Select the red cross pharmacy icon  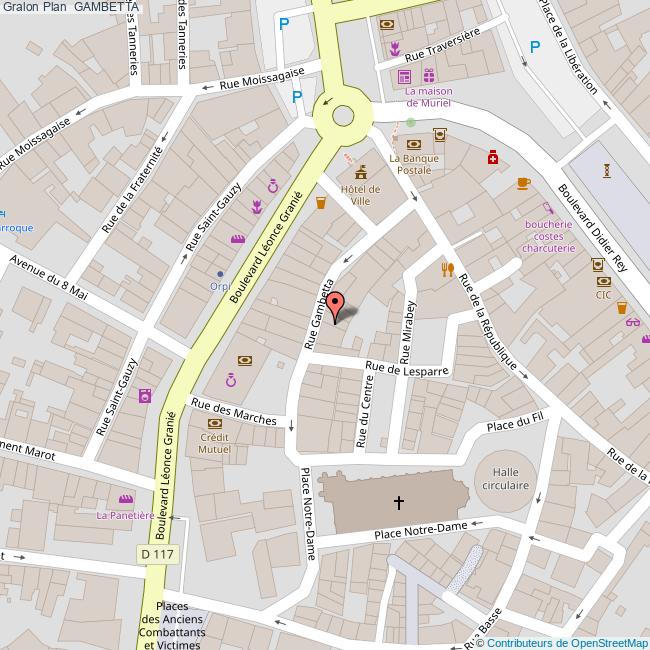tap(492, 157)
